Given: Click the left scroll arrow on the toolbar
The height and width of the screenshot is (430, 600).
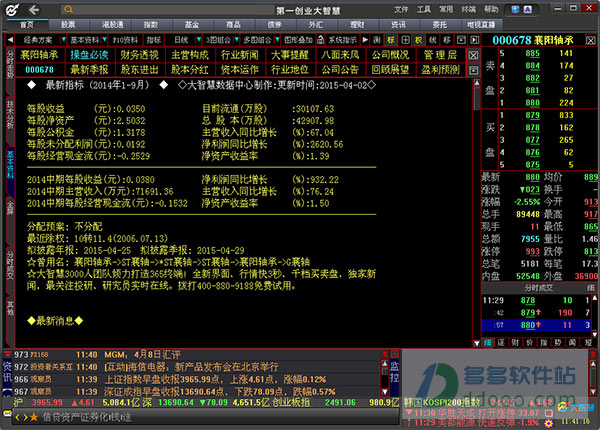Looking at the screenshot, I should [10, 40].
